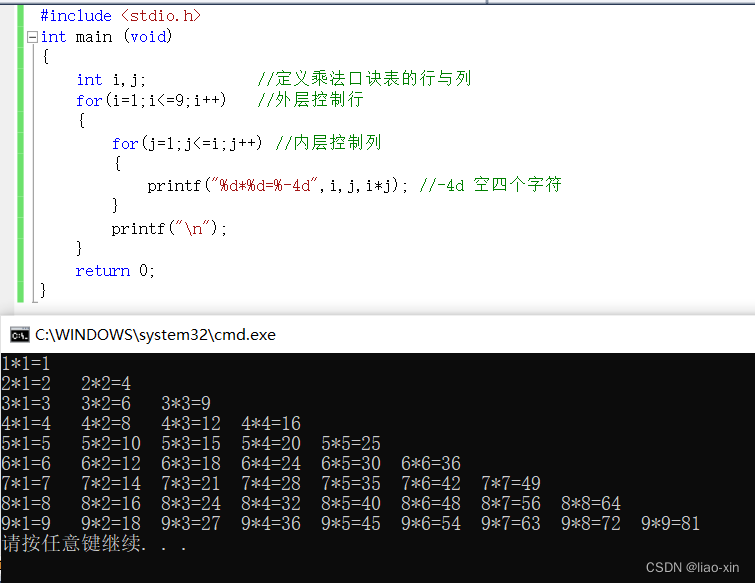Click console output '1*1=1'
Screen dimensions: 755x583
pos(26,363)
